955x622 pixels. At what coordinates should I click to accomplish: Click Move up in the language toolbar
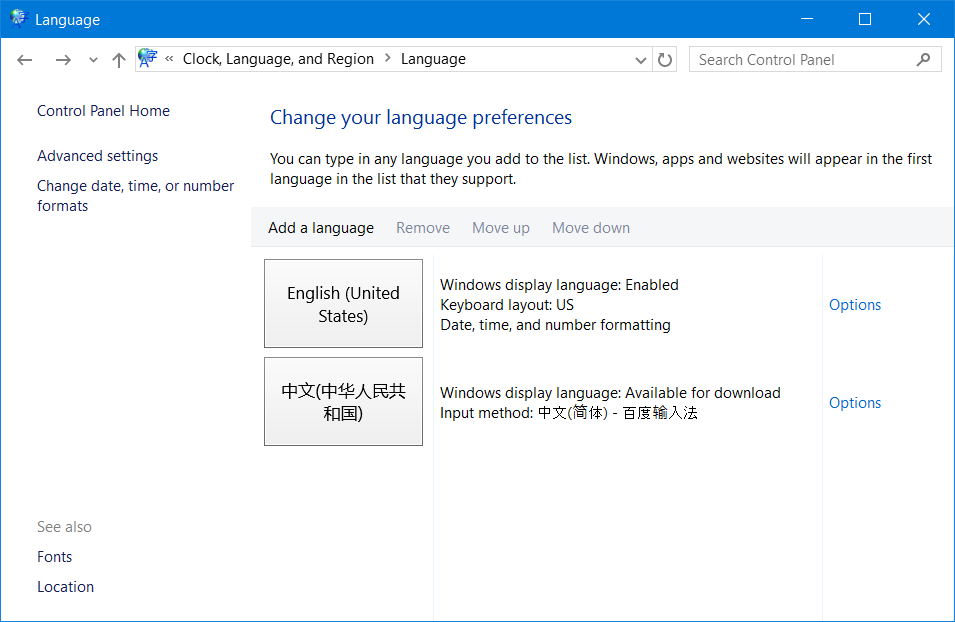click(501, 228)
